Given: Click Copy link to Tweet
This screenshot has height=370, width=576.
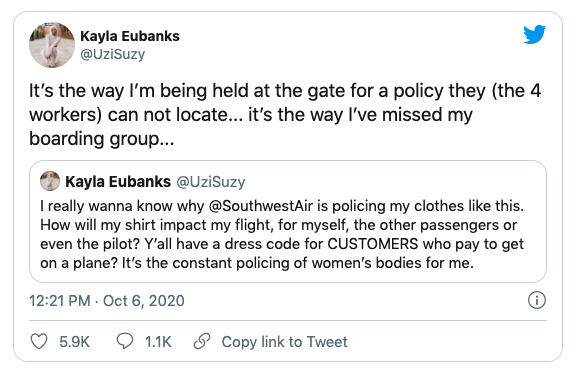Looking at the screenshot, I should 284,342.
